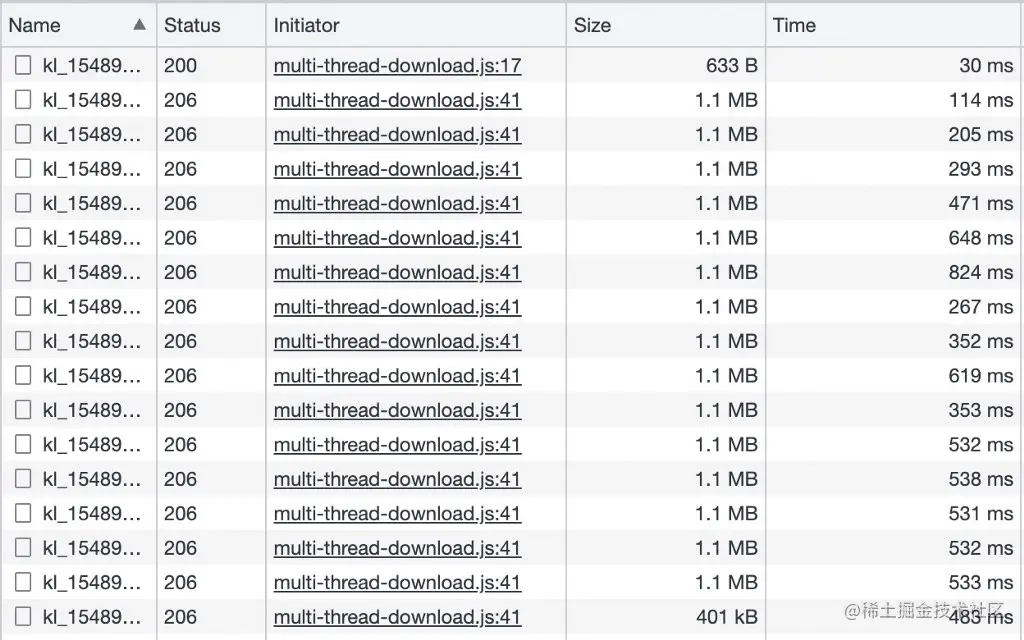Sort requests by the Size column
This screenshot has width=1024, height=640.
tap(592, 24)
